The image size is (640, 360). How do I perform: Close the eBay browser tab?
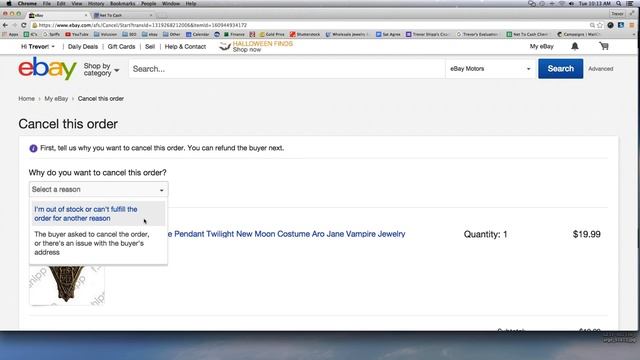click(86, 15)
